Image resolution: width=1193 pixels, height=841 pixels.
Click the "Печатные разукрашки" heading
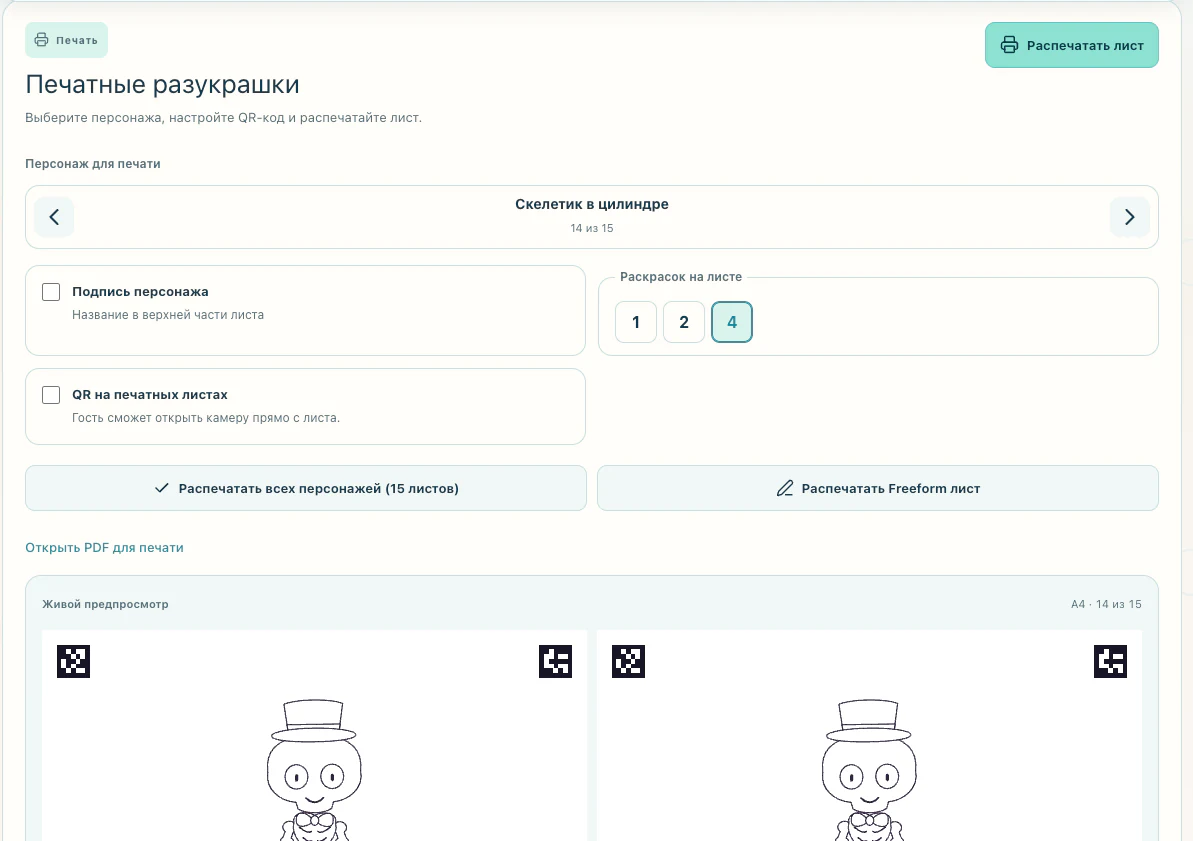pos(162,84)
